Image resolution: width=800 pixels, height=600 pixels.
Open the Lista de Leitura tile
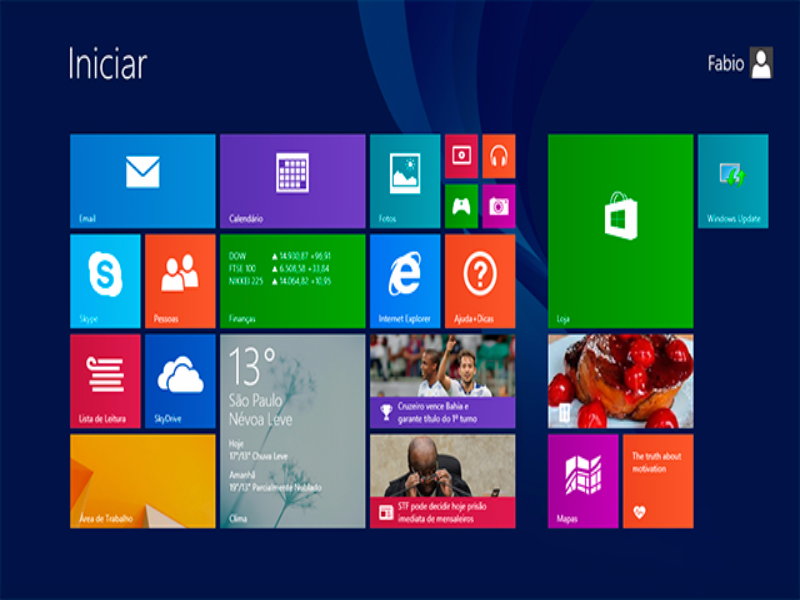(x=105, y=381)
